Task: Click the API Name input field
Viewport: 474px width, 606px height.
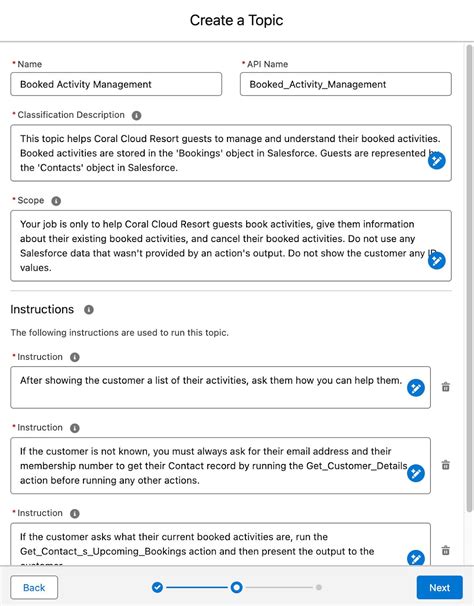Action: pyautogui.click(x=346, y=84)
